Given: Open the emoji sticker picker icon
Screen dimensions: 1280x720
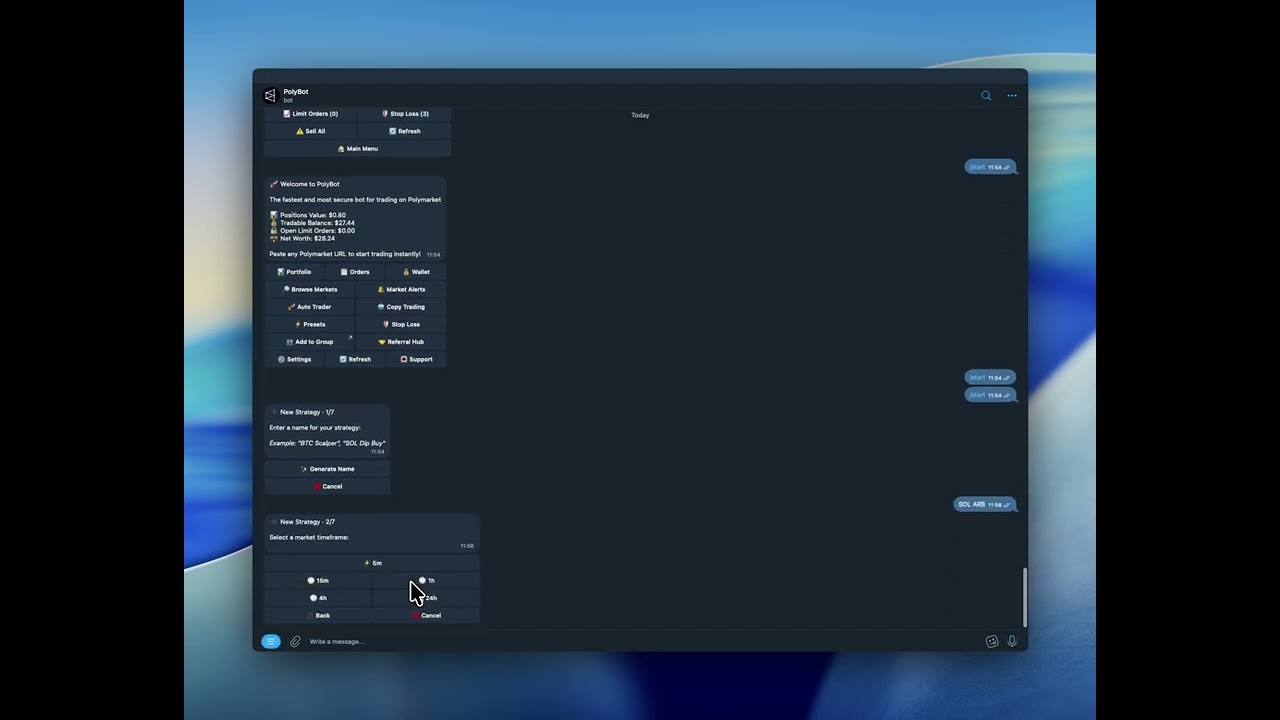Looking at the screenshot, I should tap(992, 641).
